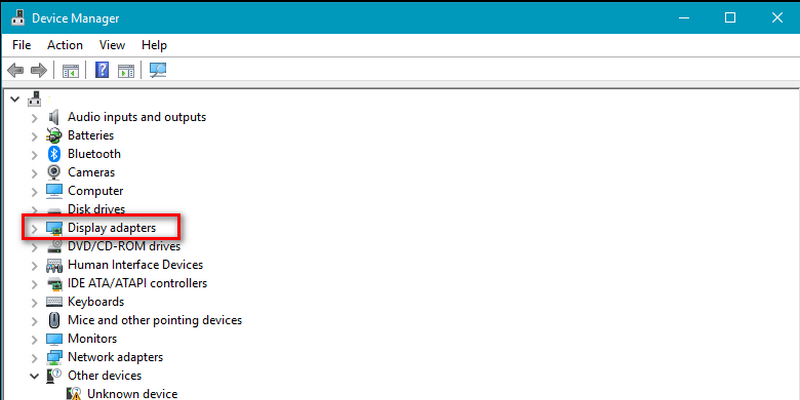The height and width of the screenshot is (400, 800).
Task: Open the Help menu
Action: pos(154,45)
